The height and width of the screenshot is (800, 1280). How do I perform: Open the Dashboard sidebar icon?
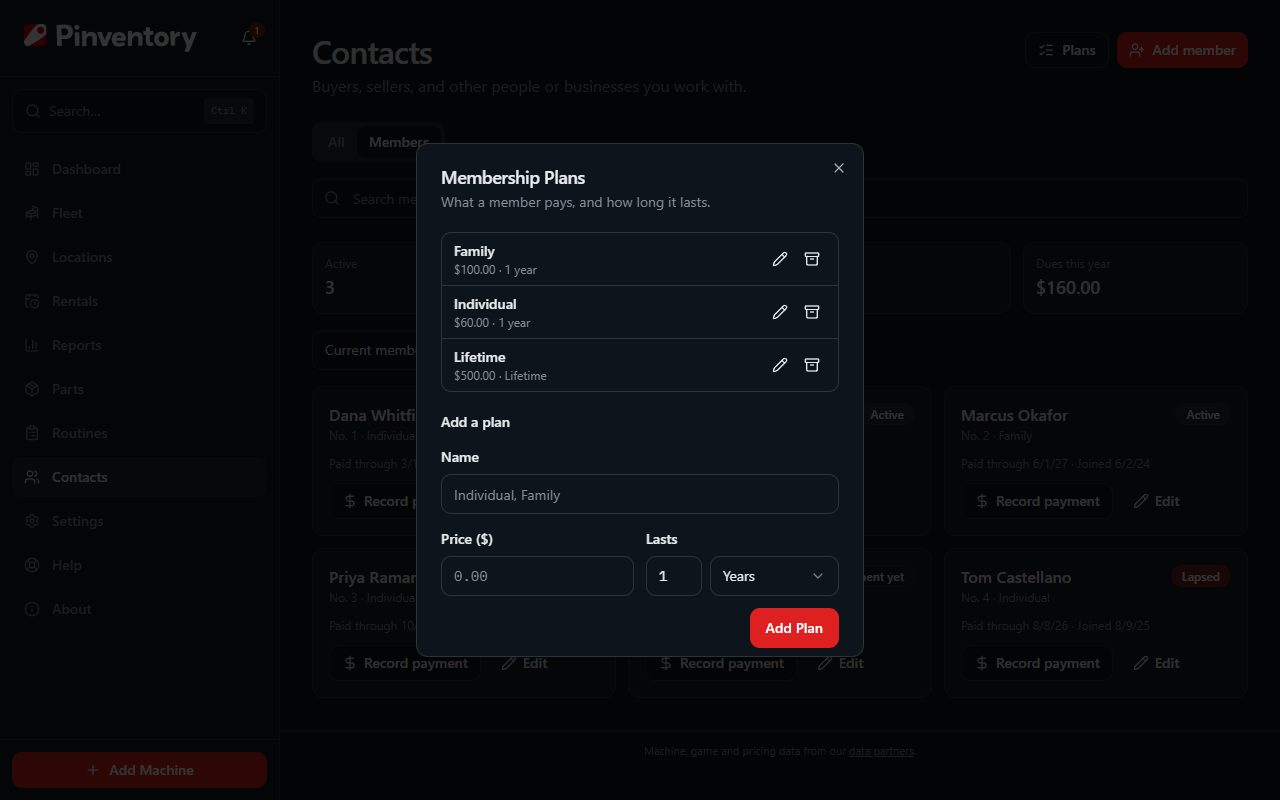(x=32, y=169)
